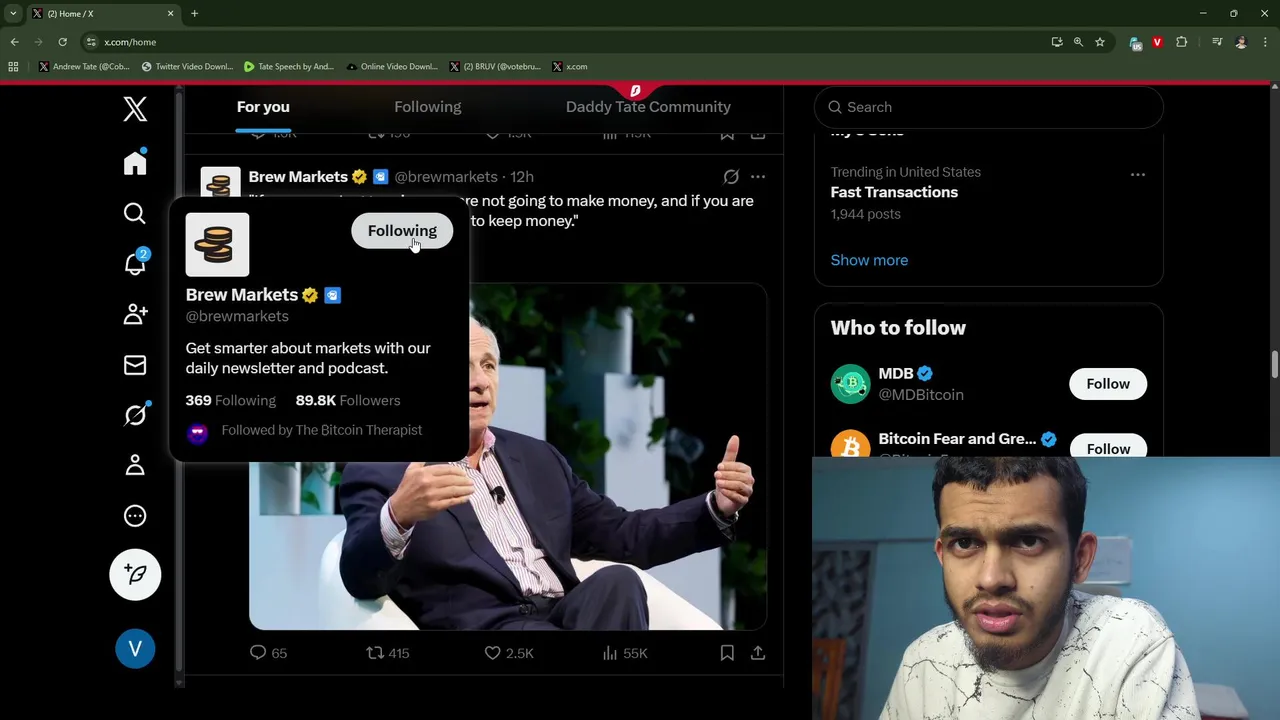The image size is (1280, 720).
Task: Open Chrome profile avatar icon
Action: coord(1241,42)
